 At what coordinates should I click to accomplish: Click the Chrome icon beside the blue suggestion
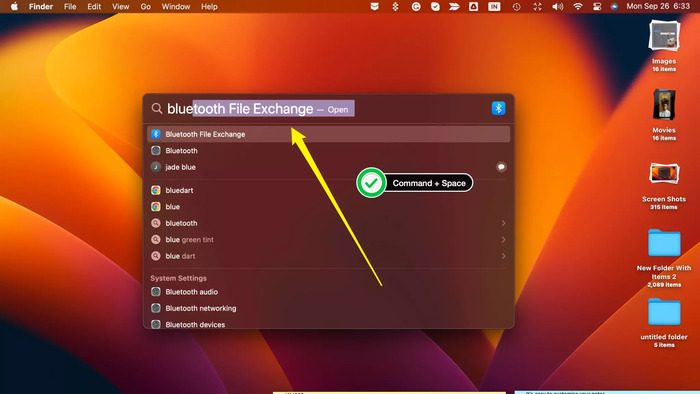tap(155, 207)
